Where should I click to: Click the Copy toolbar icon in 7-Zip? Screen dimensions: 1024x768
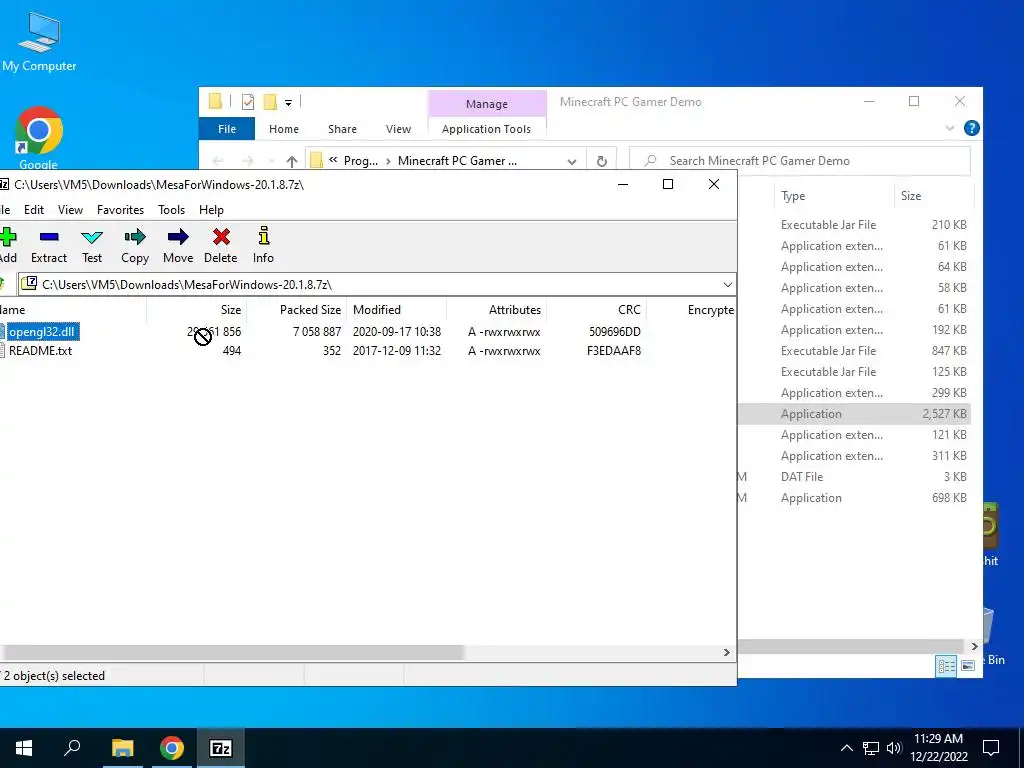(x=135, y=246)
